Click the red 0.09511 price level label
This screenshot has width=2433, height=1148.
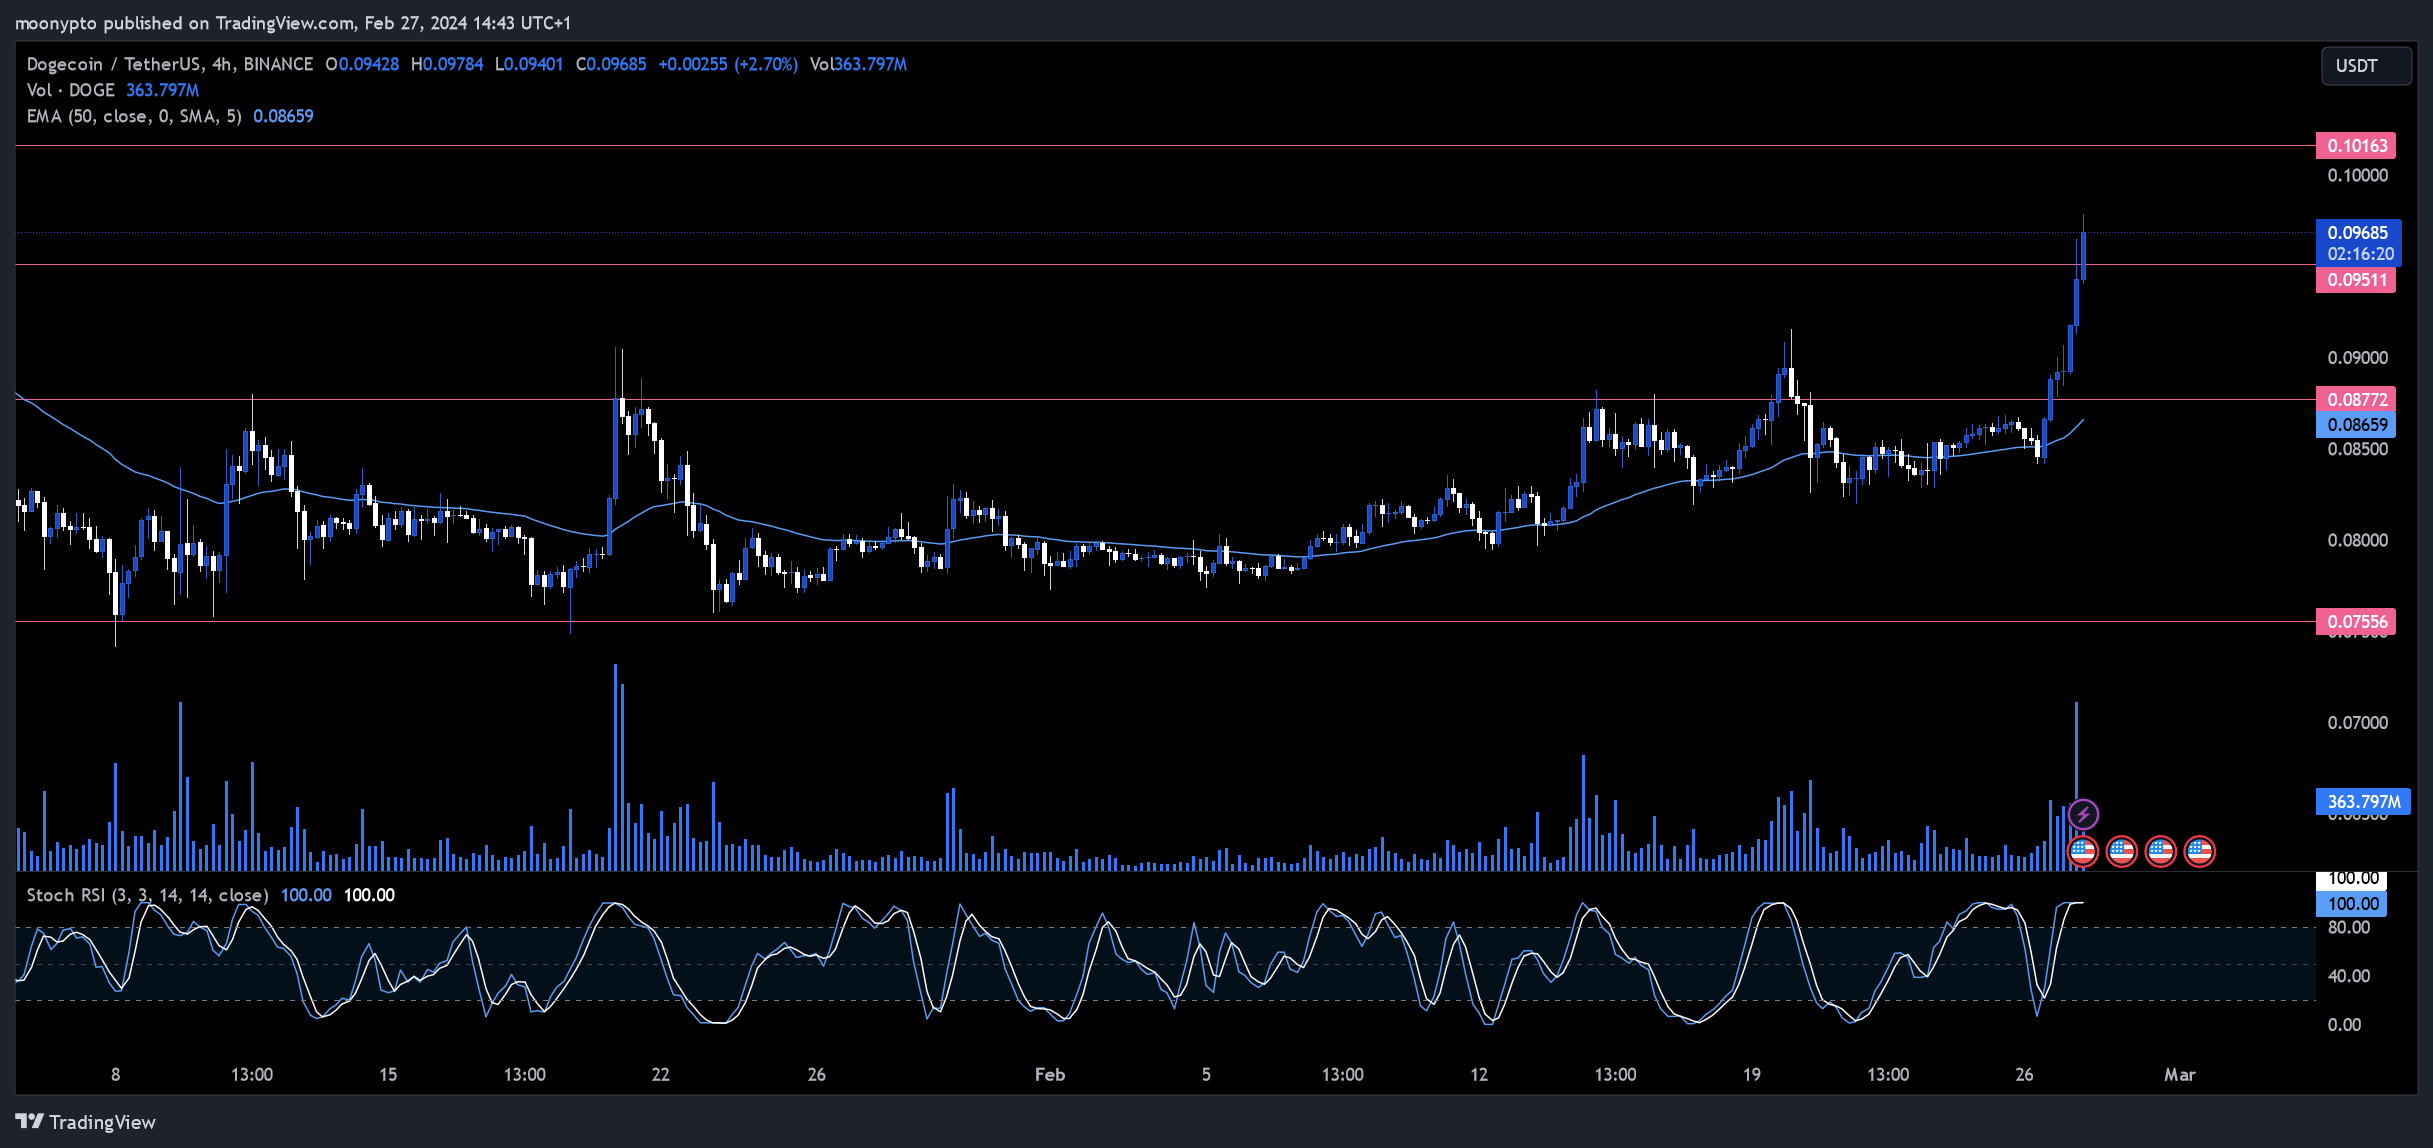[2356, 280]
